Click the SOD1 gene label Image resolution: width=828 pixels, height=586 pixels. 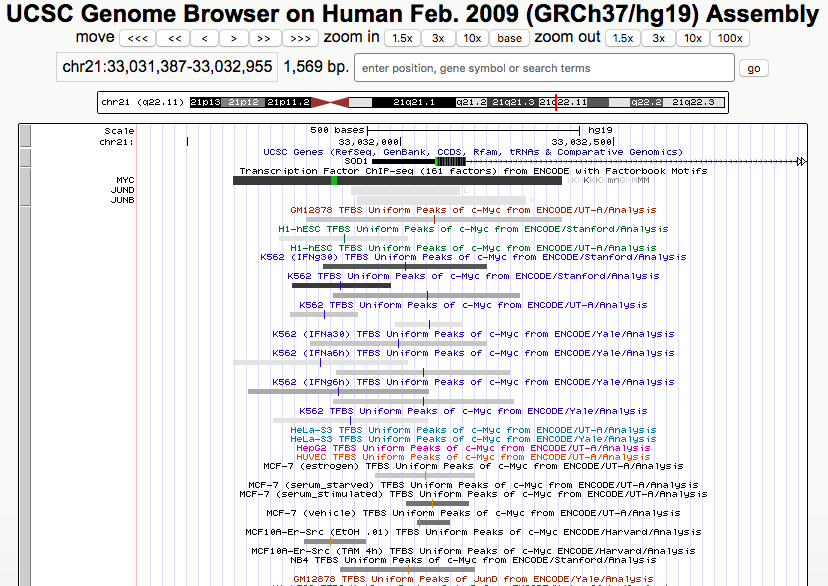[x=357, y=161]
